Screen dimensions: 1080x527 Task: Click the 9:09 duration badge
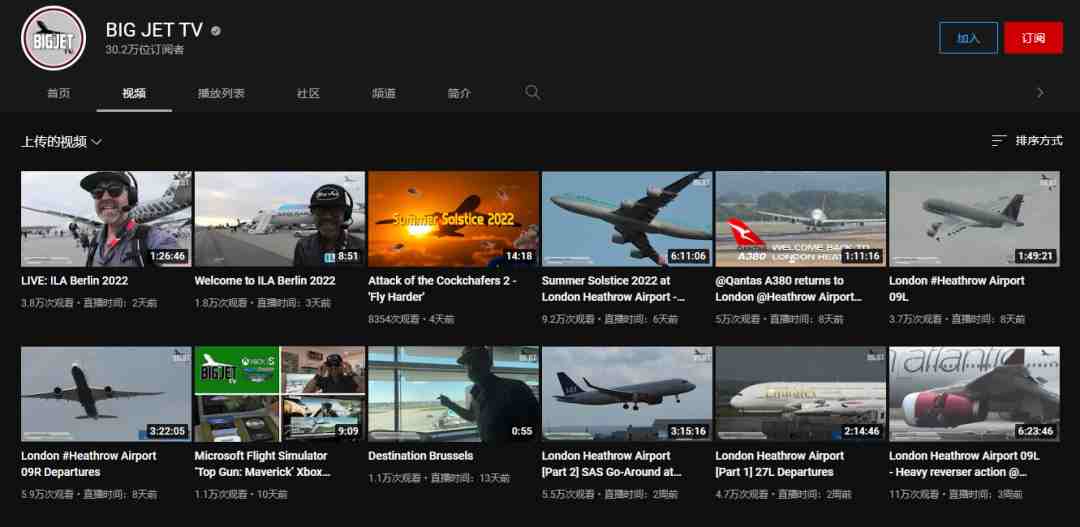click(x=348, y=432)
